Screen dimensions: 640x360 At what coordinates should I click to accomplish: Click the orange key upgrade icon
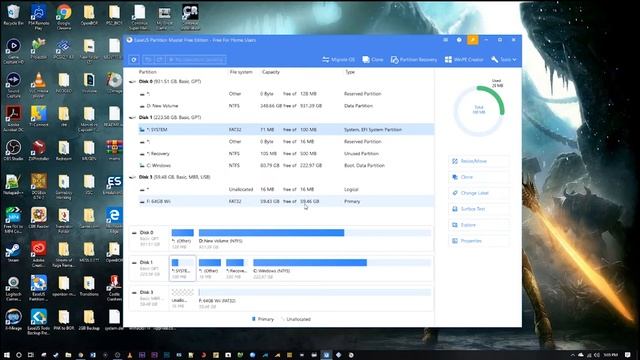pos(473,40)
